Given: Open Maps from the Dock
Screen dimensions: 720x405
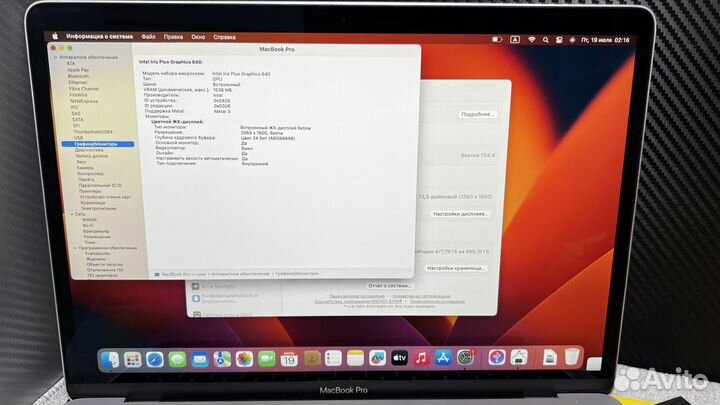Looking at the screenshot, I should (222, 359).
